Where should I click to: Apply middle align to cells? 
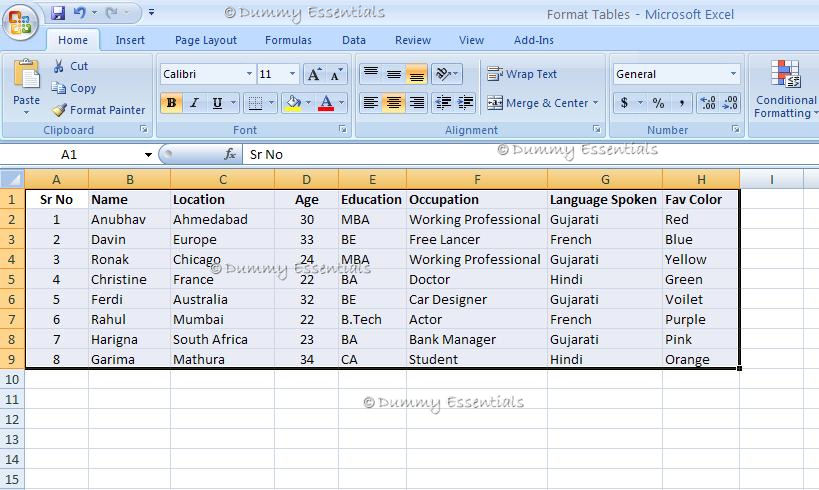(394, 74)
